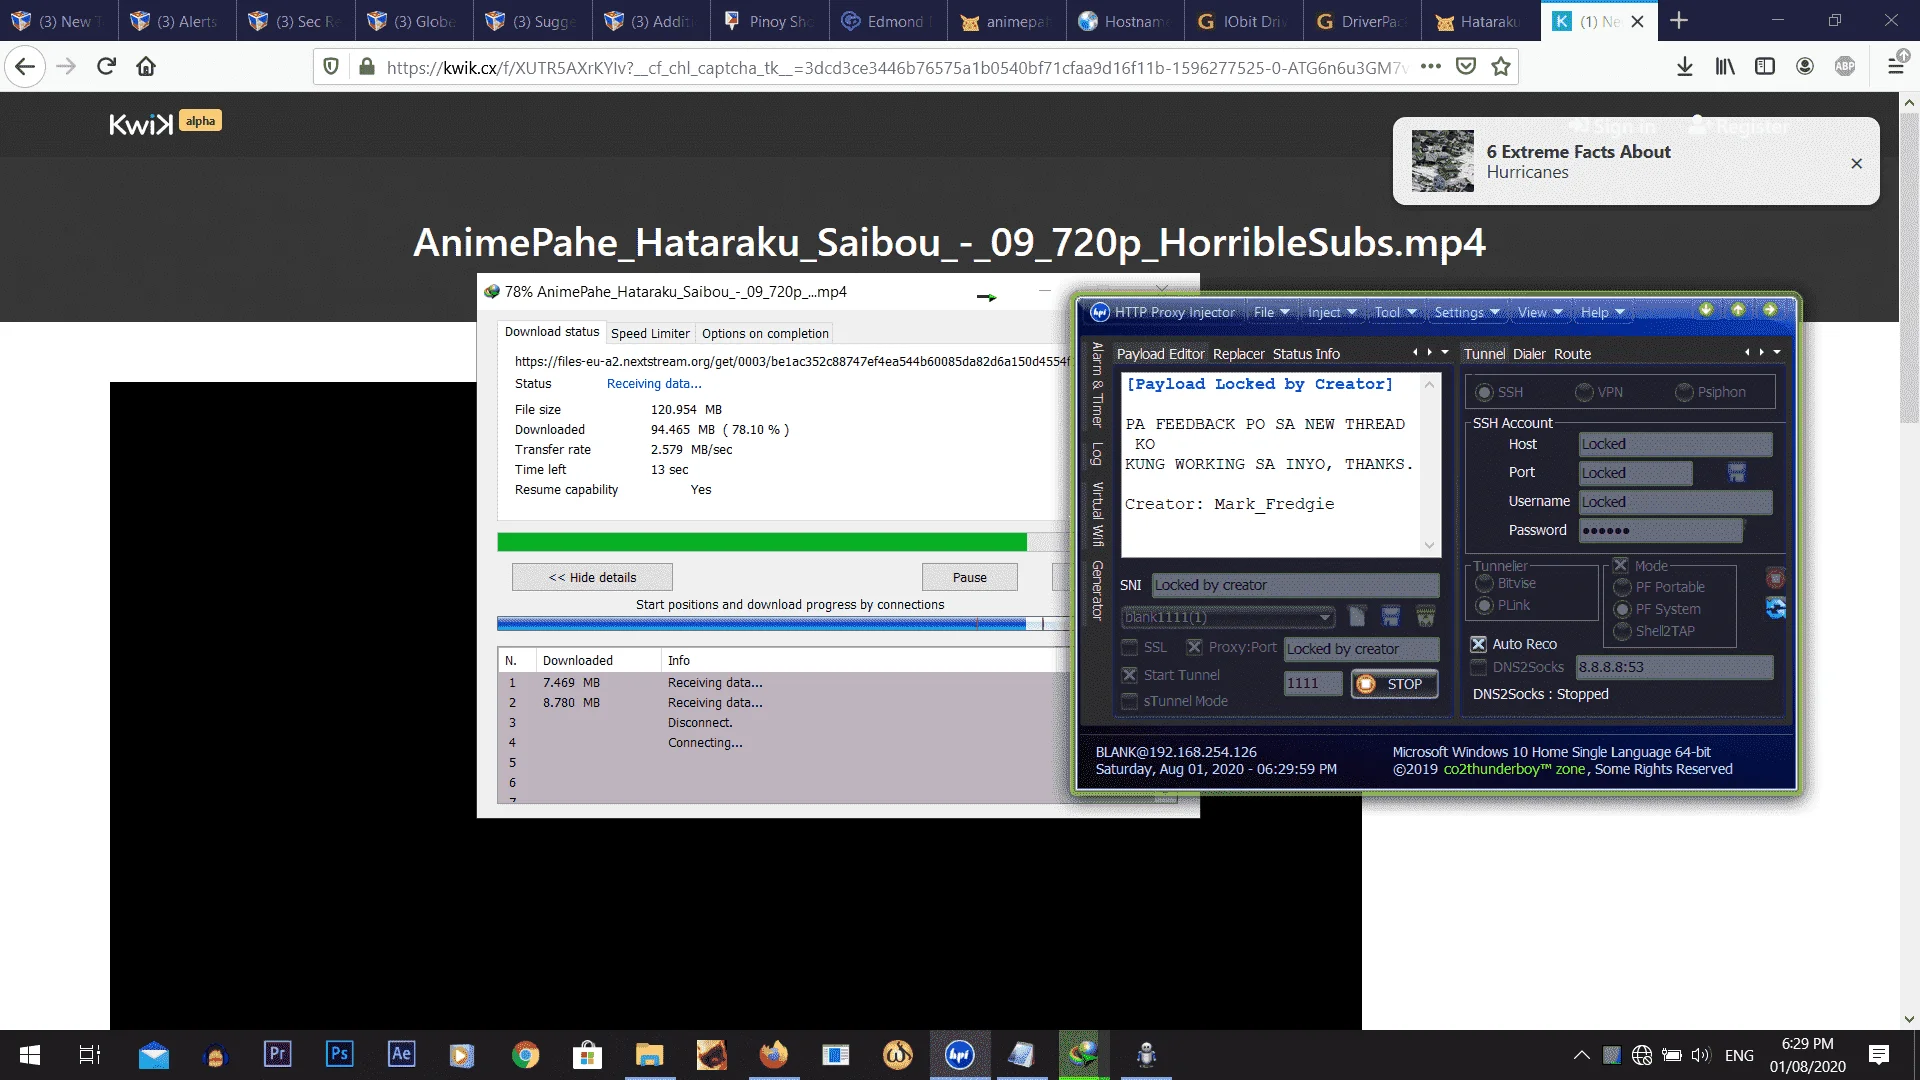Enable the DNS2Socks checkbox

(x=1478, y=667)
